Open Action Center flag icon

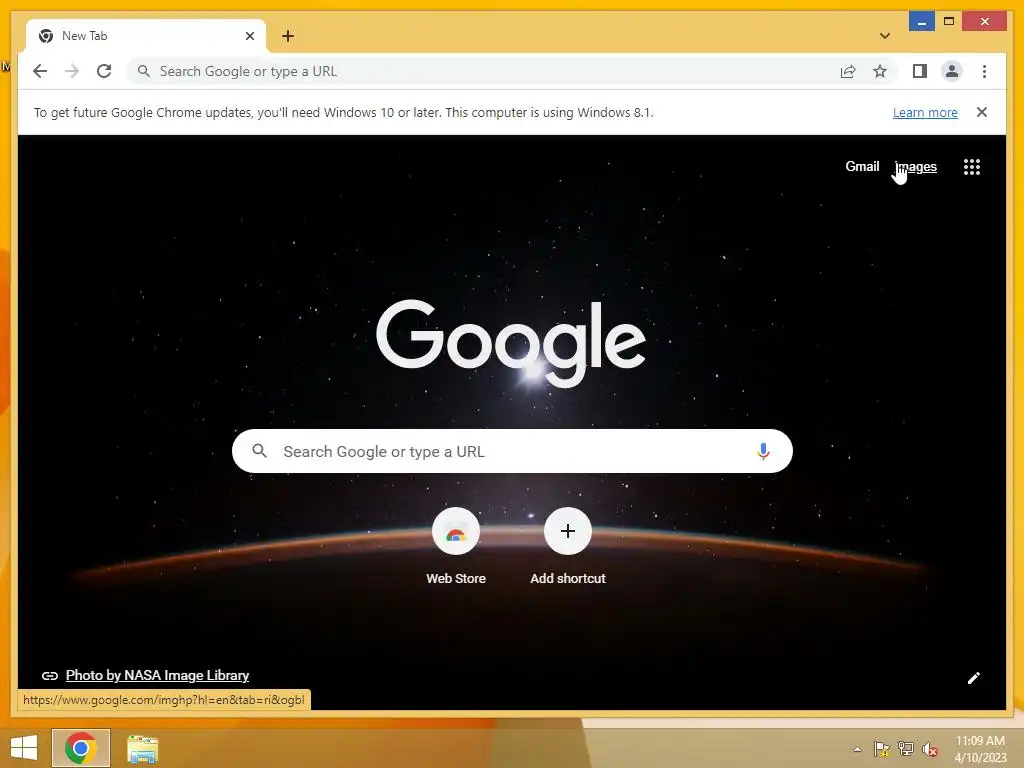coord(881,749)
